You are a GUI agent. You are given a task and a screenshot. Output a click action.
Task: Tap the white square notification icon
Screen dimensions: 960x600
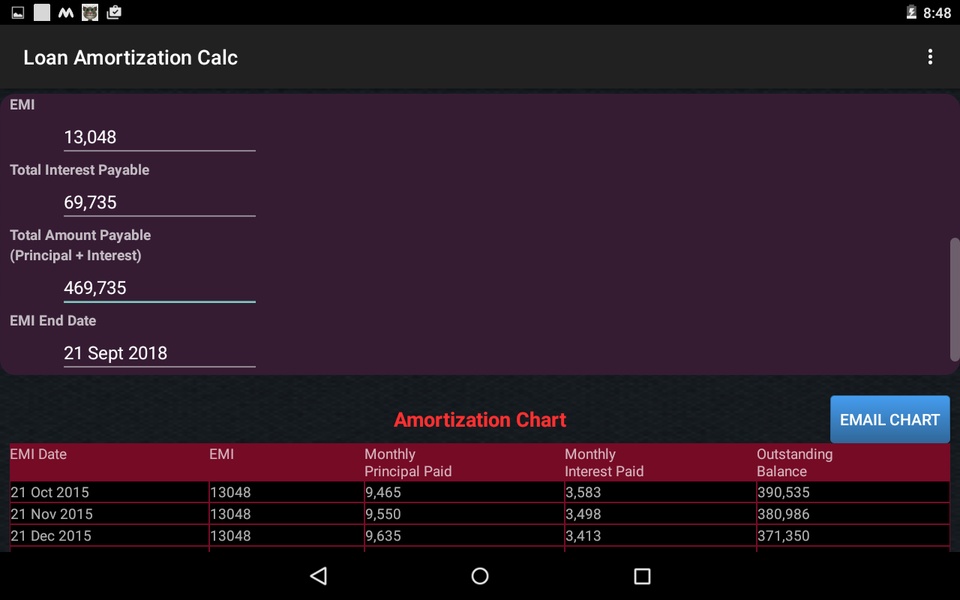[x=42, y=12]
